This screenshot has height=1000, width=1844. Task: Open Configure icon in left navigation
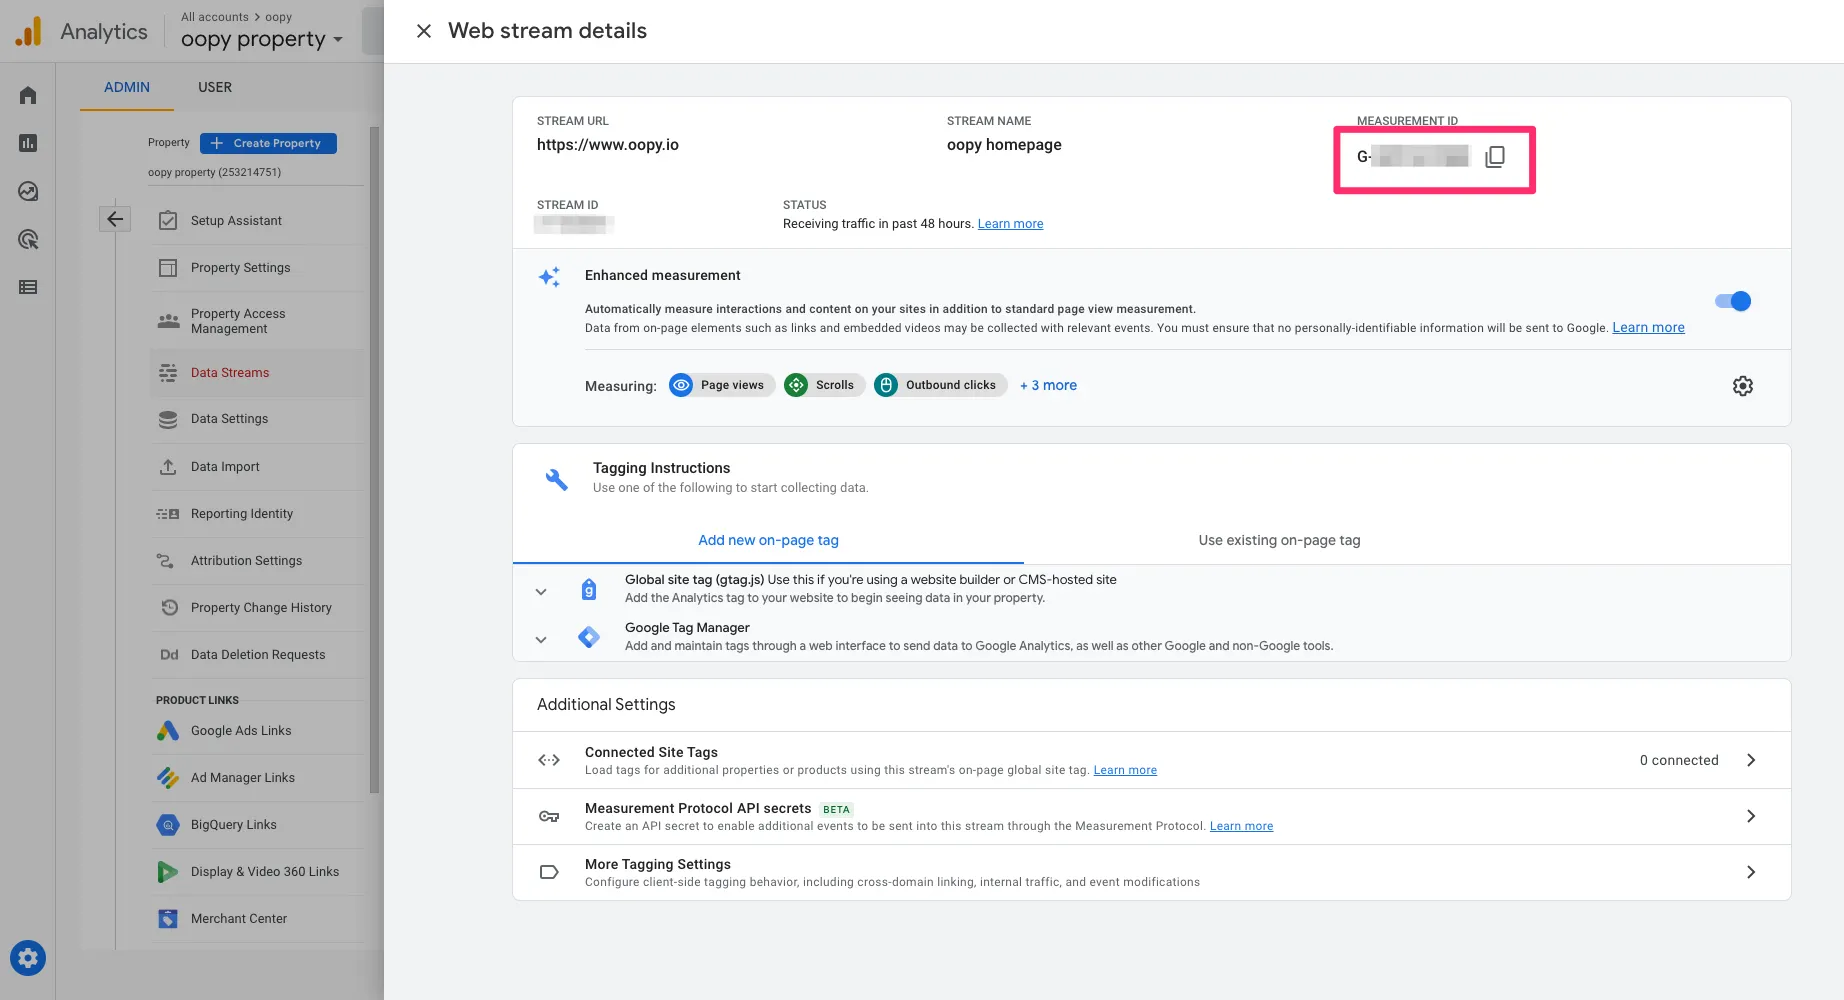pyautogui.click(x=28, y=287)
